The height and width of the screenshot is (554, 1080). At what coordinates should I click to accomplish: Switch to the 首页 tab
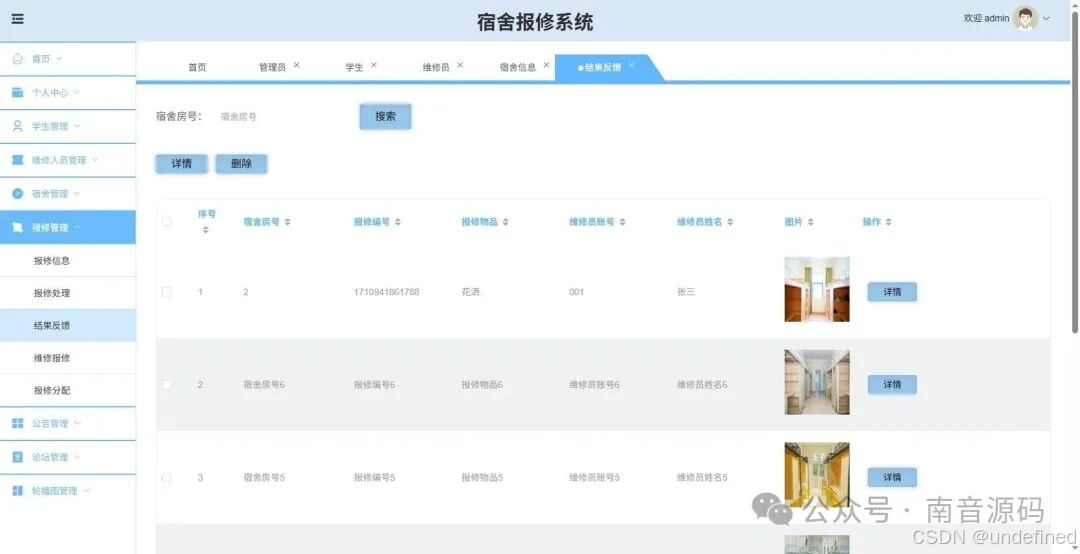click(x=197, y=68)
